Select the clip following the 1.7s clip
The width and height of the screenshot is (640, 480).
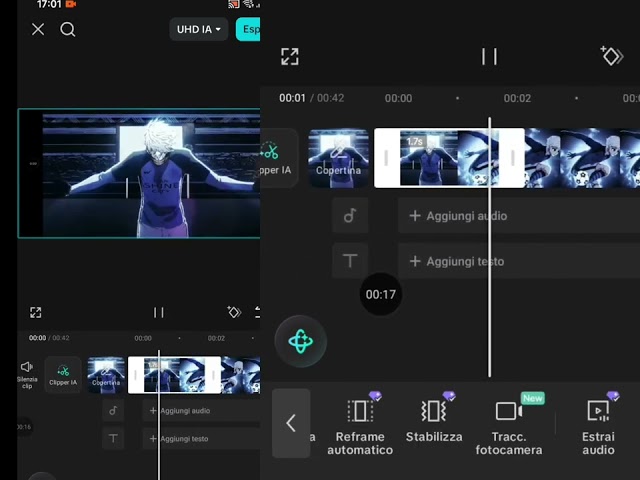pyautogui.click(x=582, y=158)
